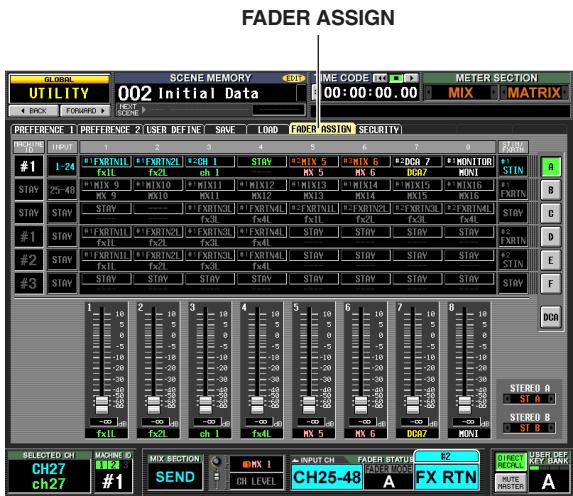Open the PREFERENCE 1 tab
This screenshot has height=496, width=573.
click(44, 129)
